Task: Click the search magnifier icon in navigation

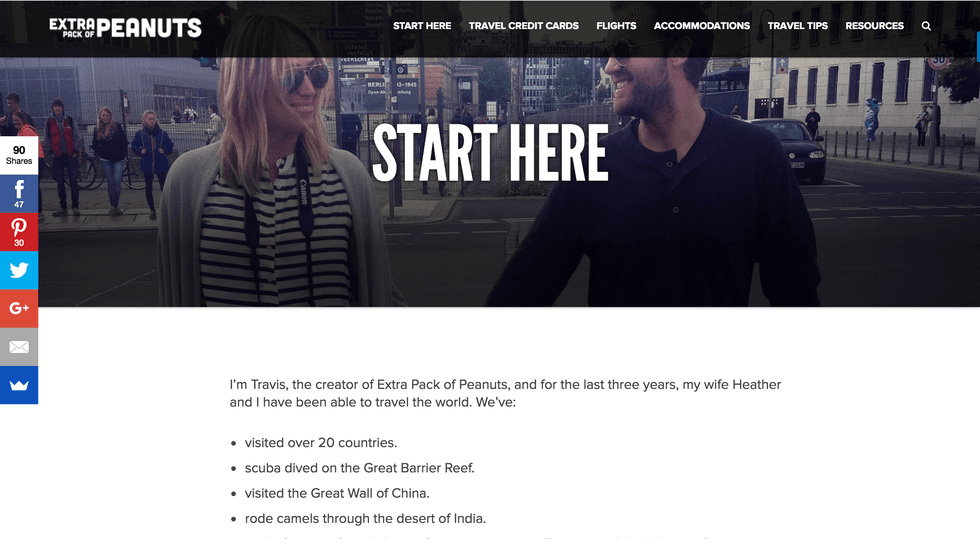Action: (x=926, y=26)
